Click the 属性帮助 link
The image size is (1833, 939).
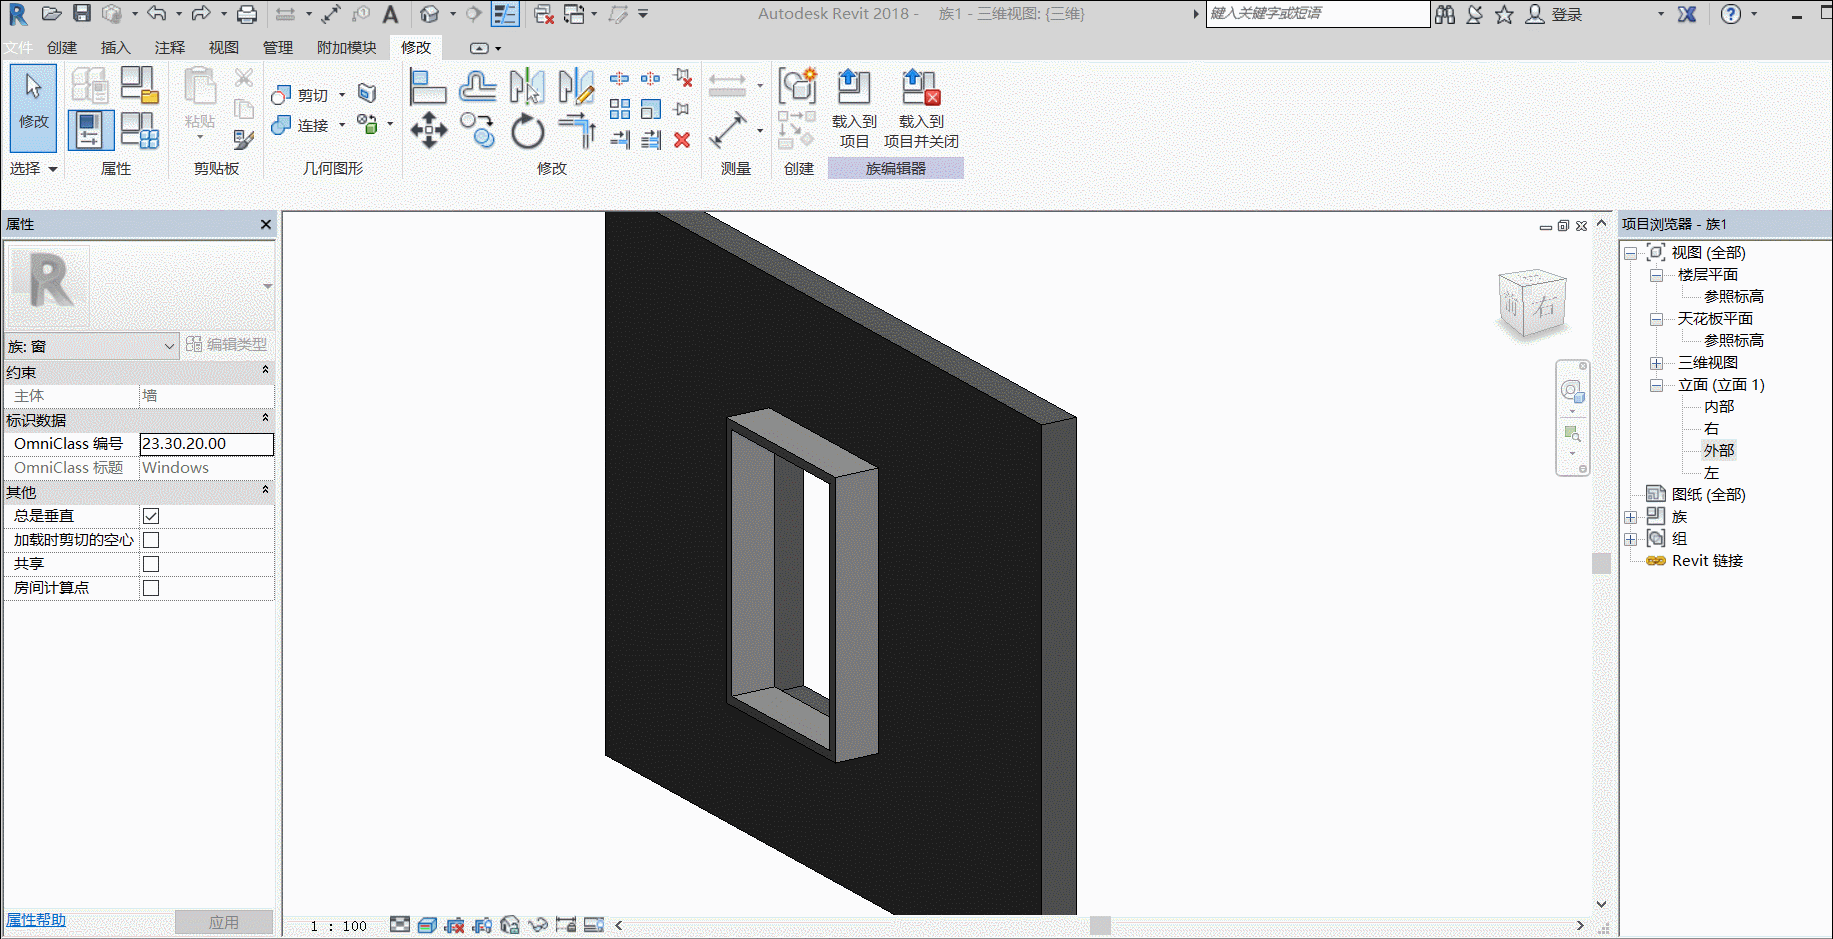point(36,920)
